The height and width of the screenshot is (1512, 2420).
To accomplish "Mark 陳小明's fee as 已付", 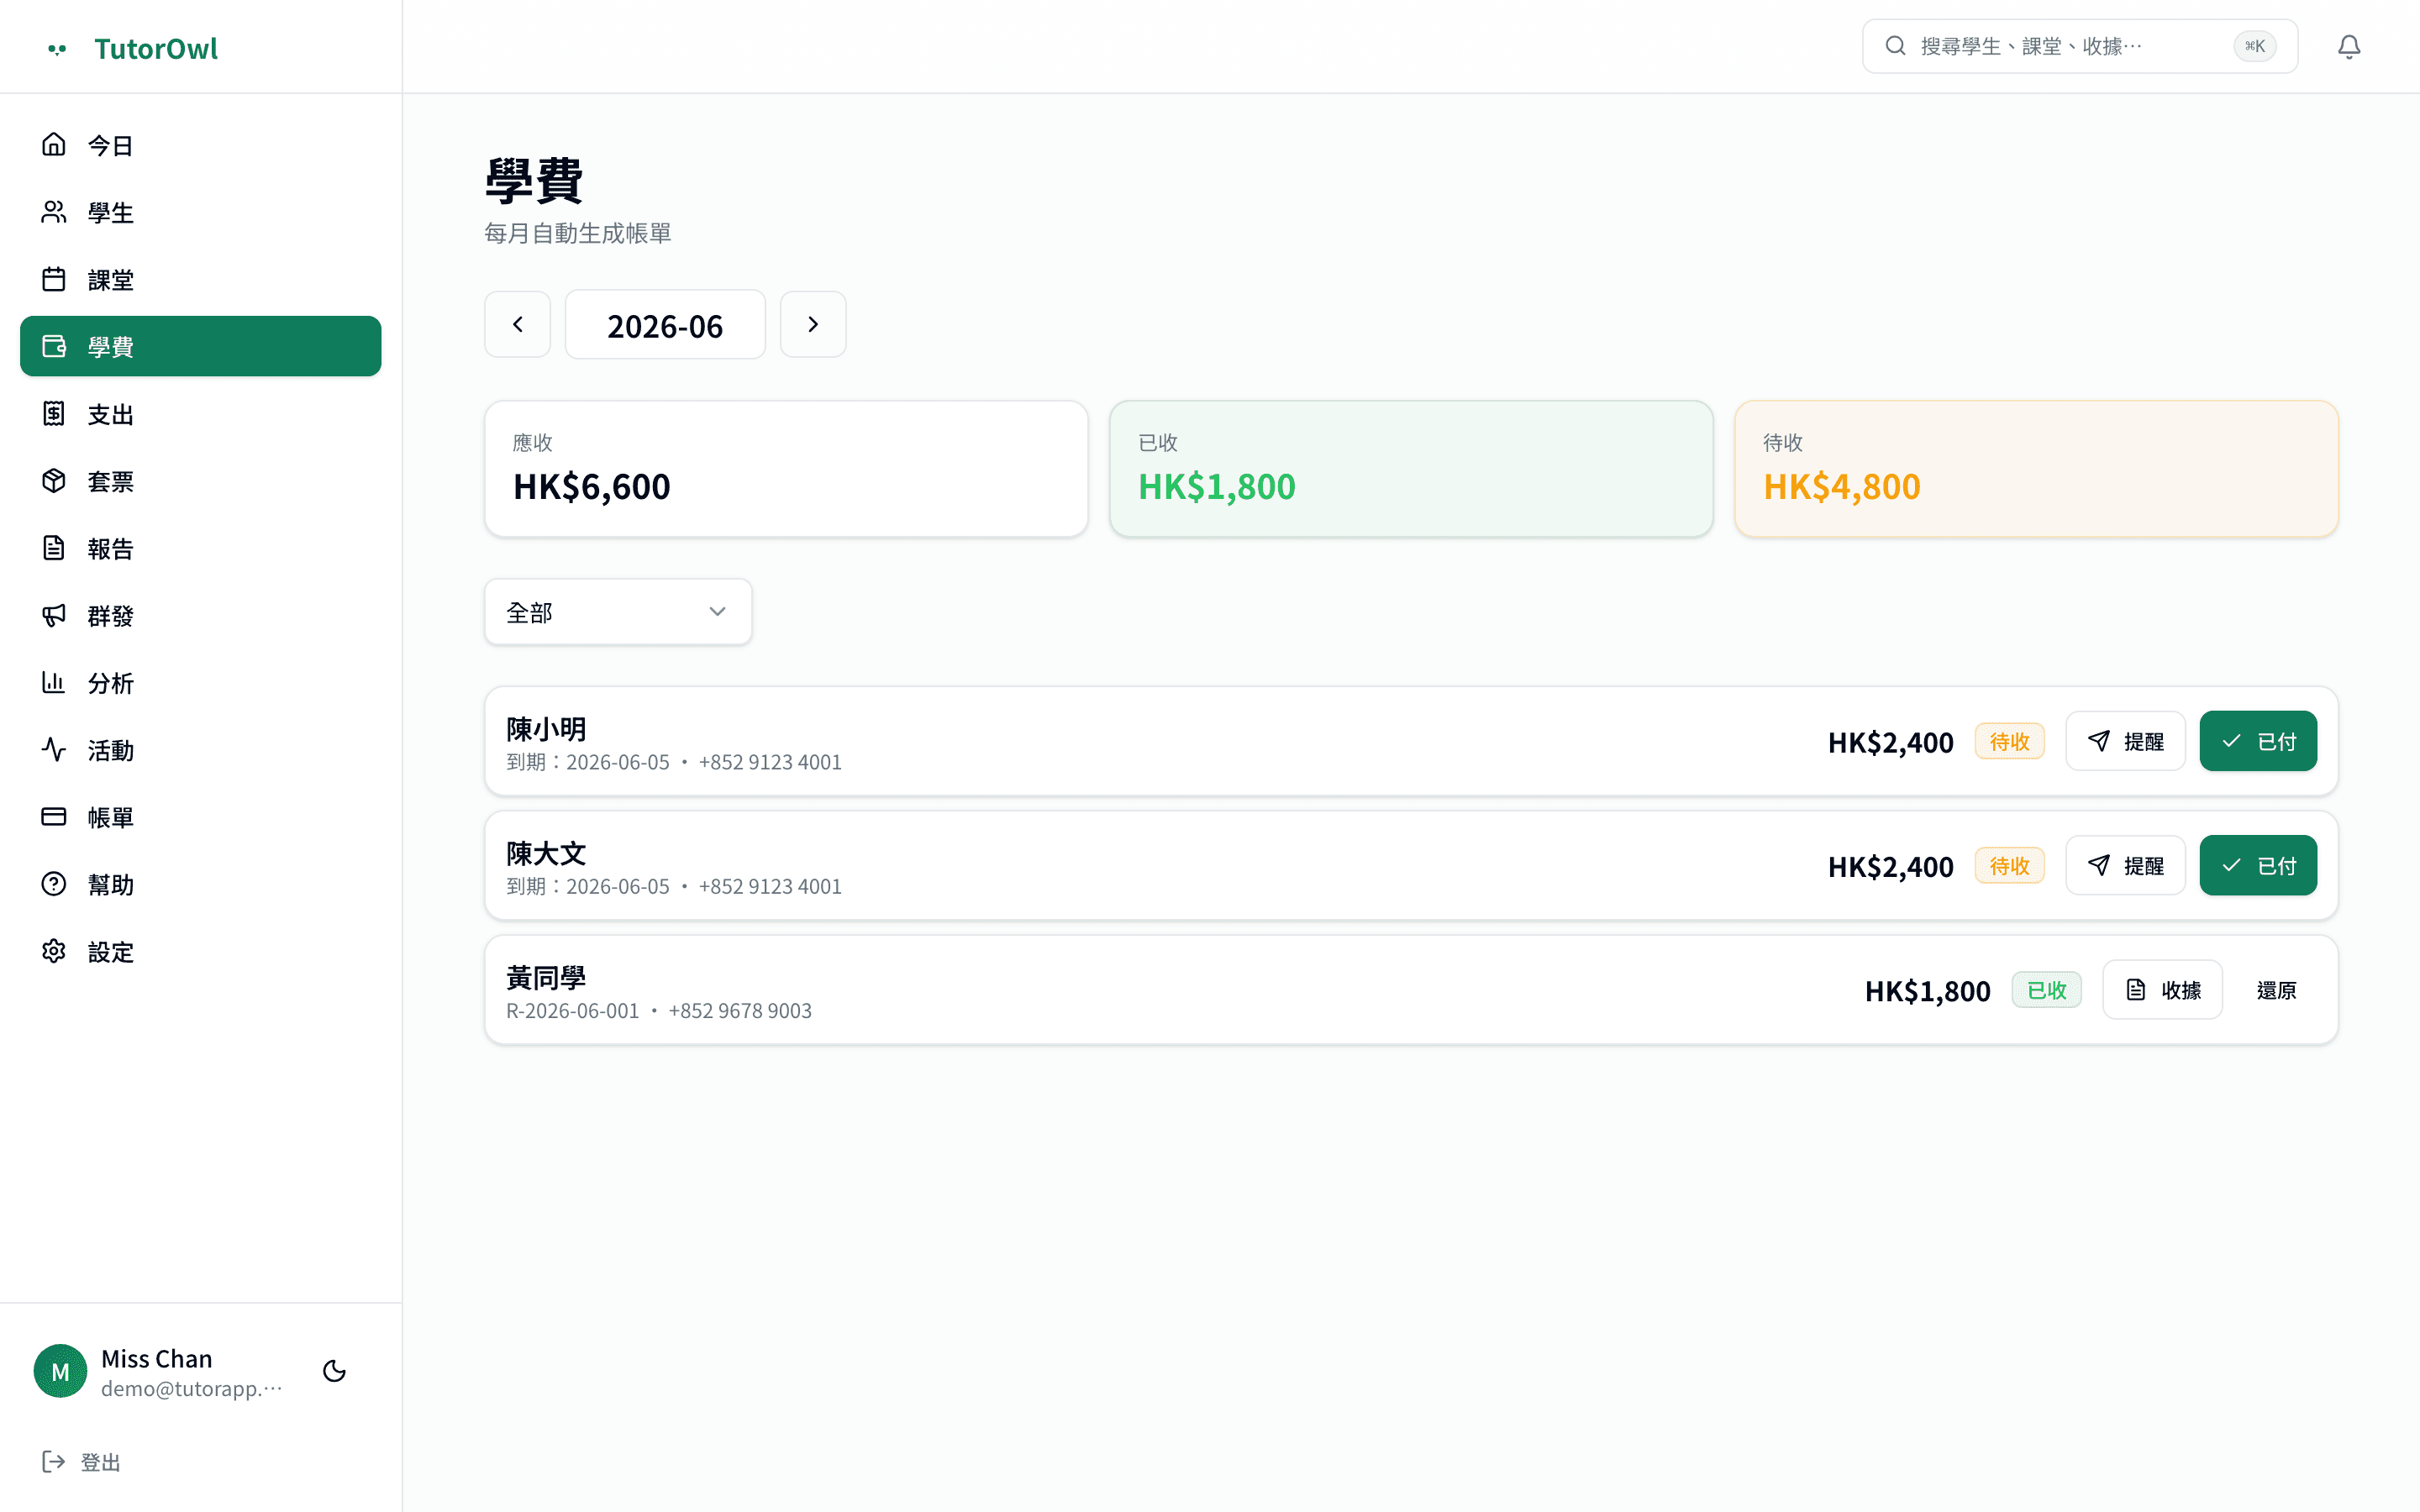I will pos(2258,741).
